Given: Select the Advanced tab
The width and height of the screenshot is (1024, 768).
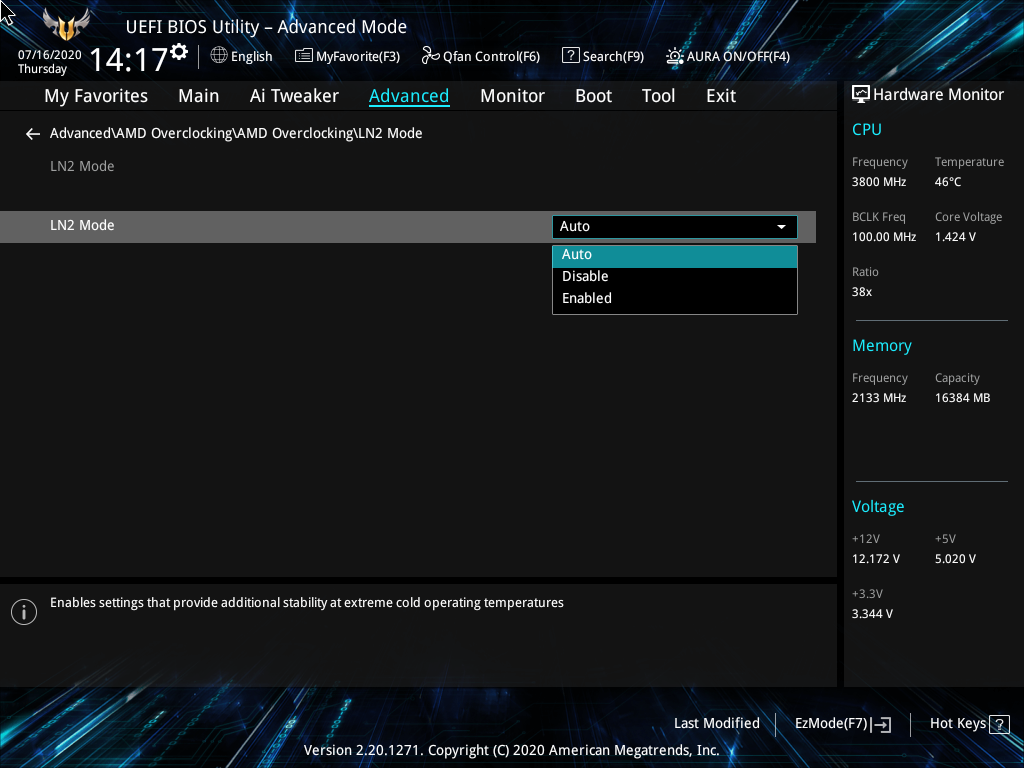Looking at the screenshot, I should point(409,96).
